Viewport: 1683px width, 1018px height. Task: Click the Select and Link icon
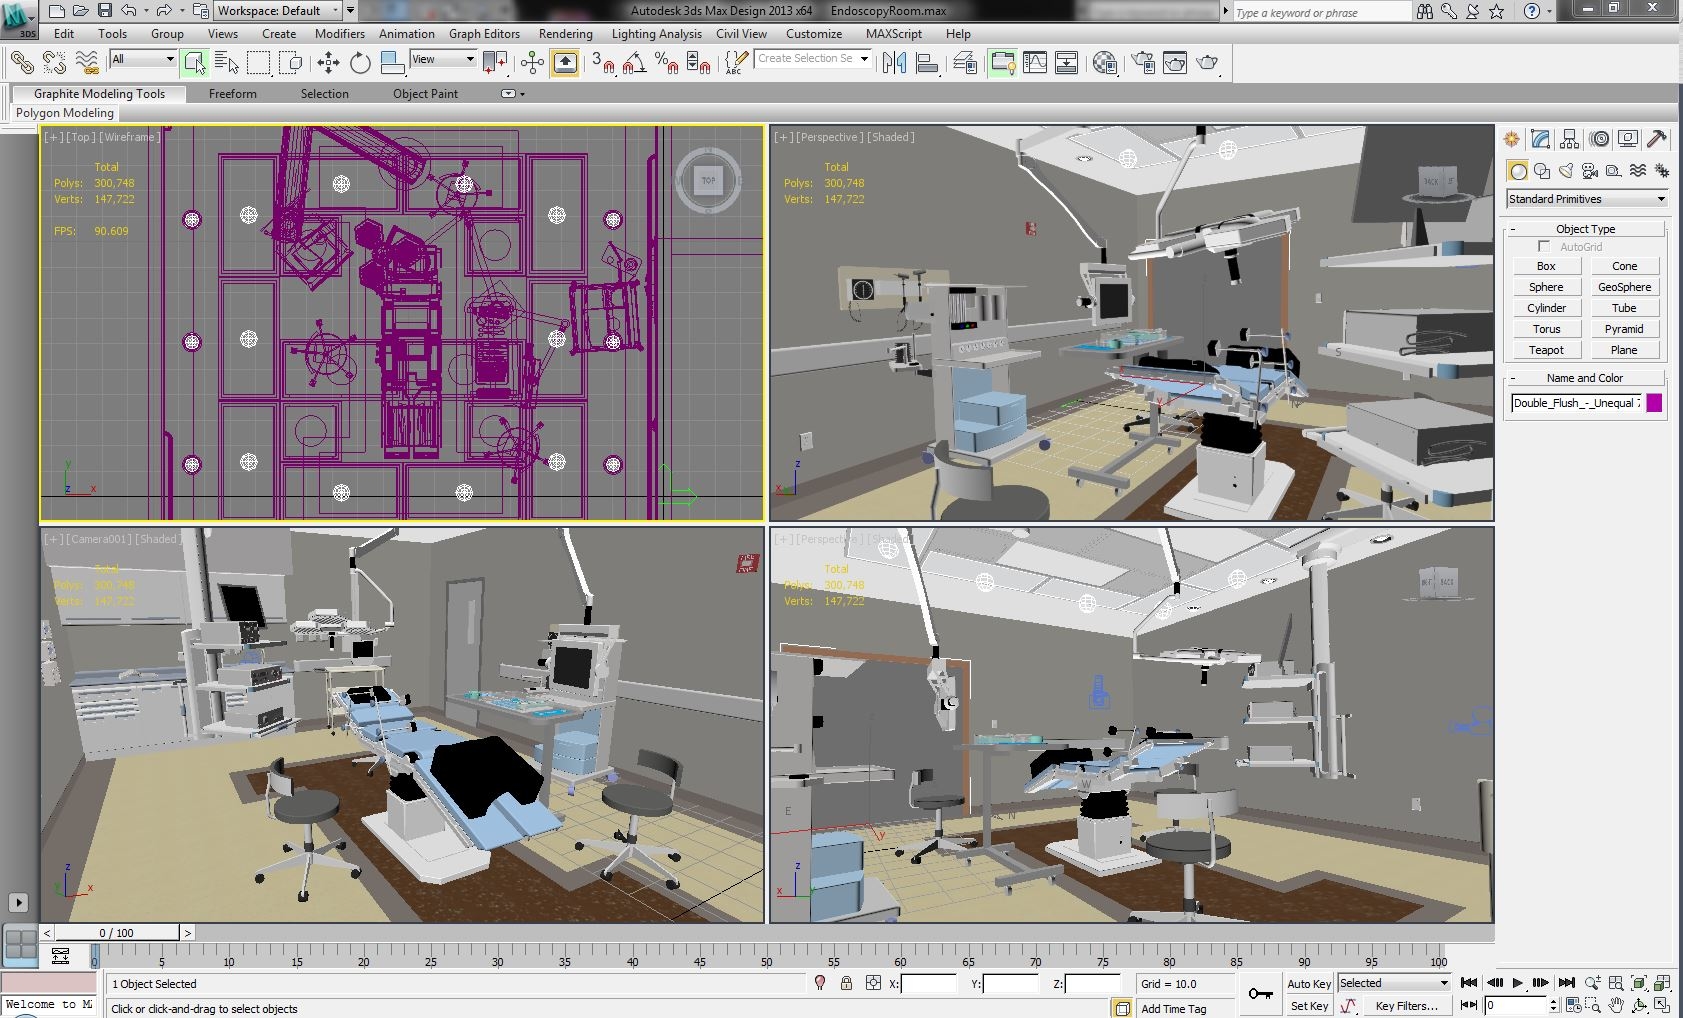point(21,62)
